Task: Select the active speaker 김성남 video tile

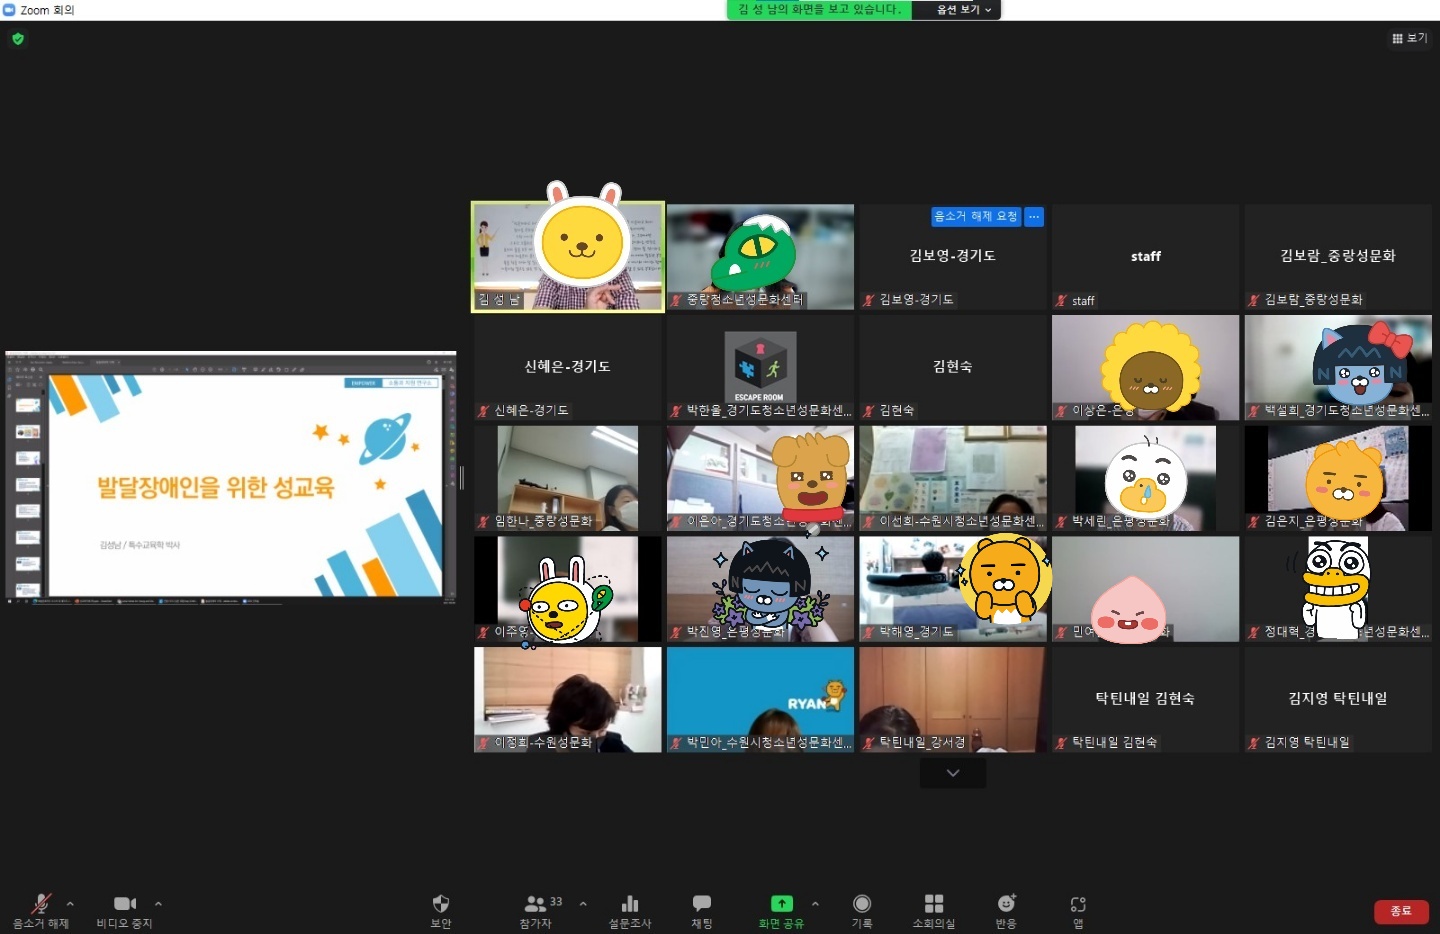Action: tap(568, 257)
